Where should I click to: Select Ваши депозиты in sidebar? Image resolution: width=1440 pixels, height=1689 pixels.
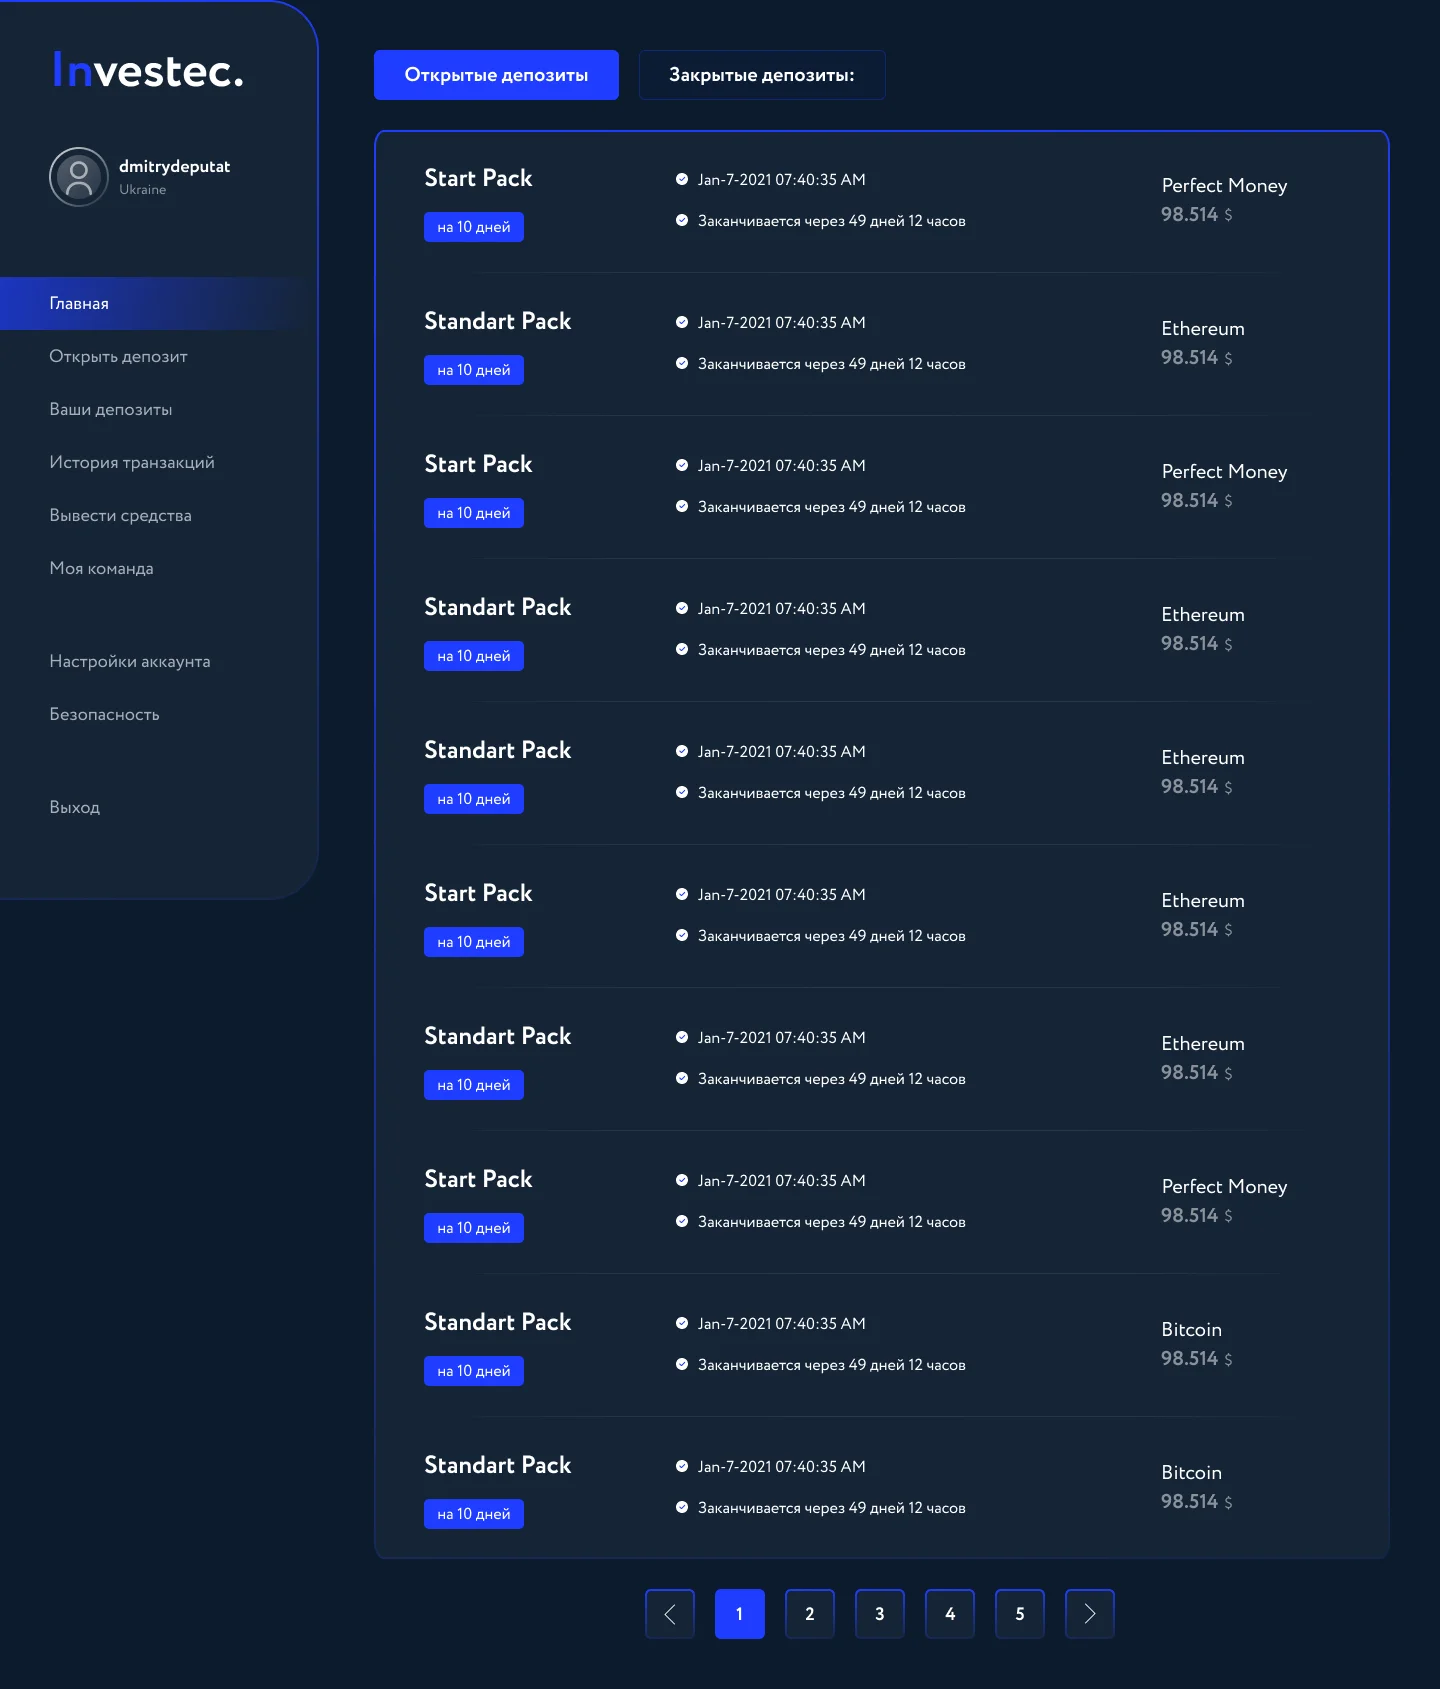pyautogui.click(x=110, y=409)
